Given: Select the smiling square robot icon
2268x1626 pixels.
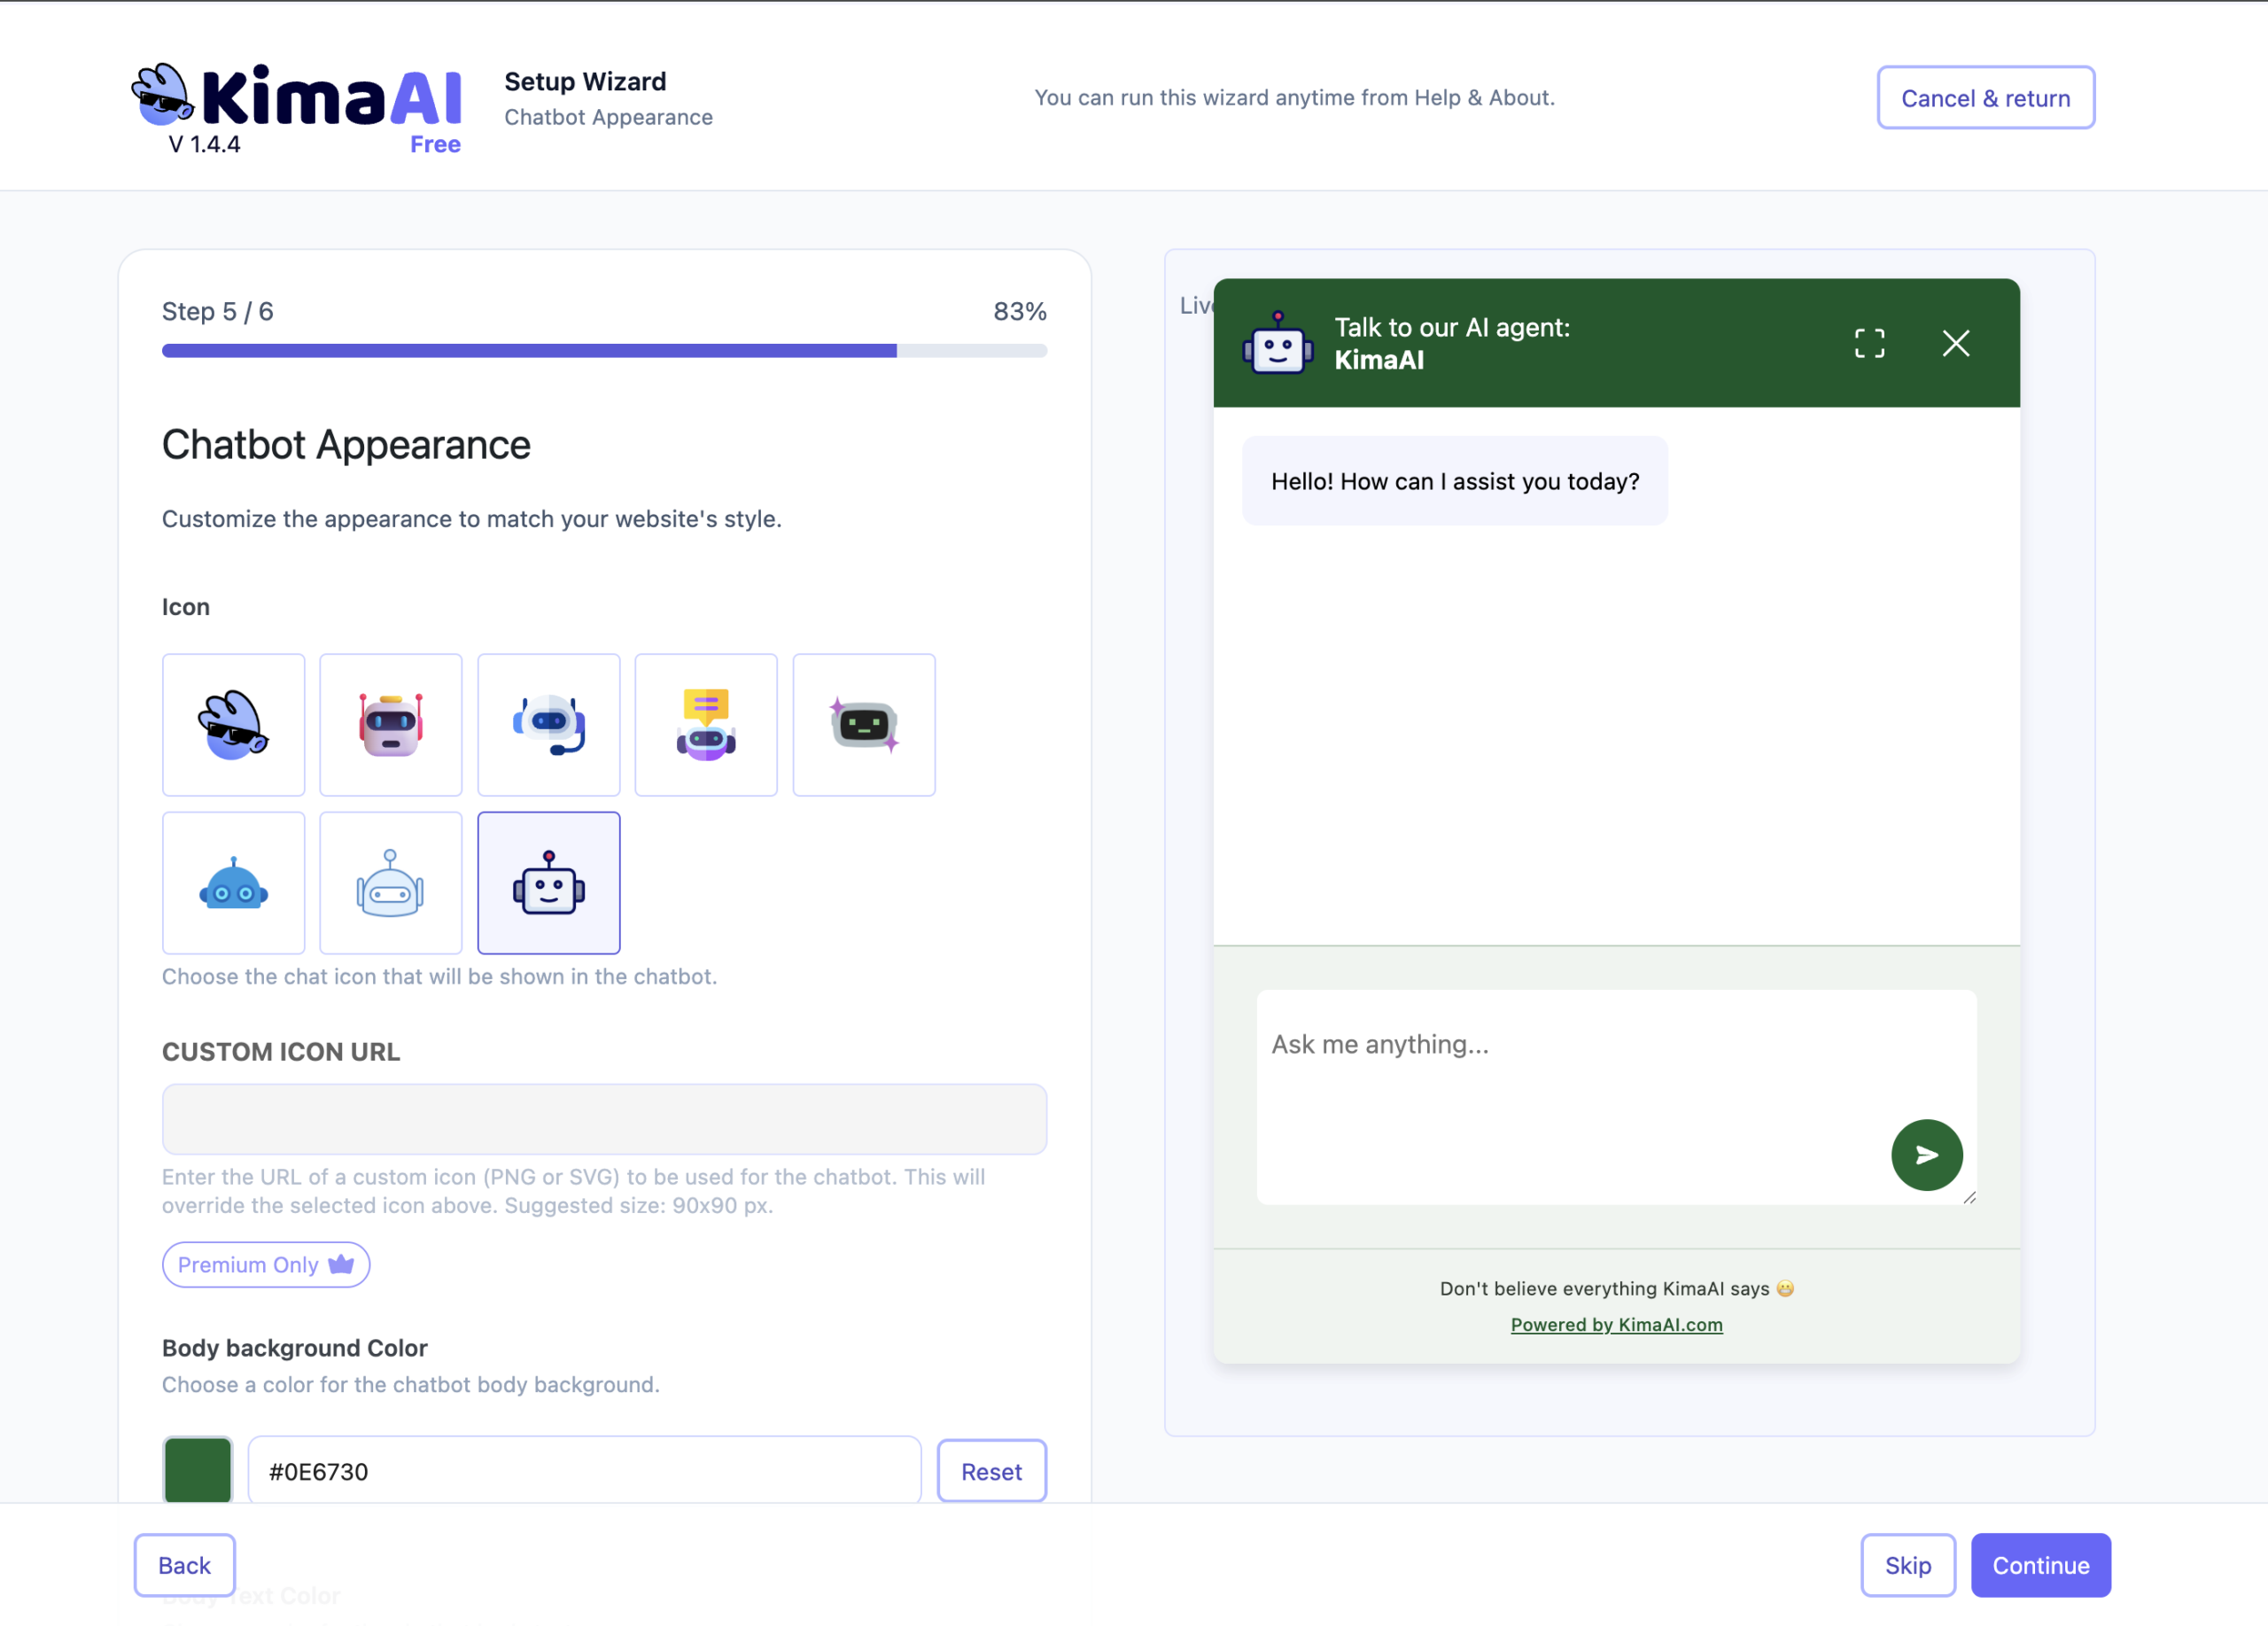Looking at the screenshot, I should [548, 883].
